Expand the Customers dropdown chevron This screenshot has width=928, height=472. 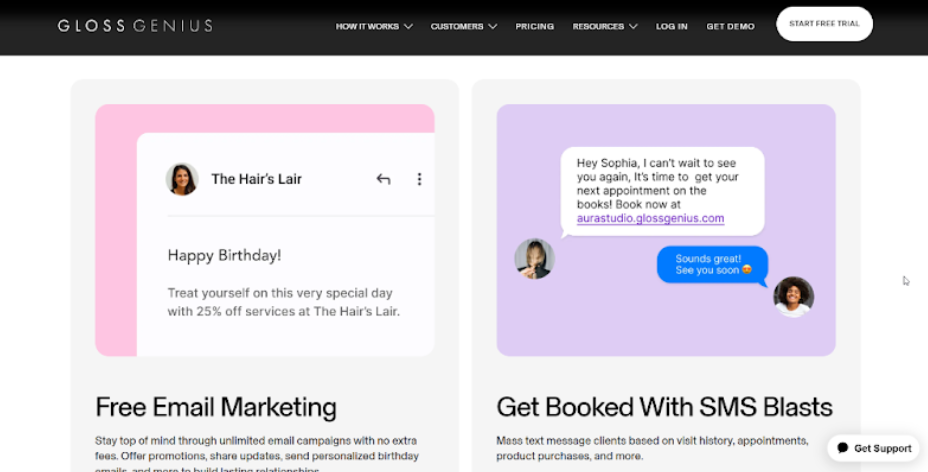click(493, 27)
